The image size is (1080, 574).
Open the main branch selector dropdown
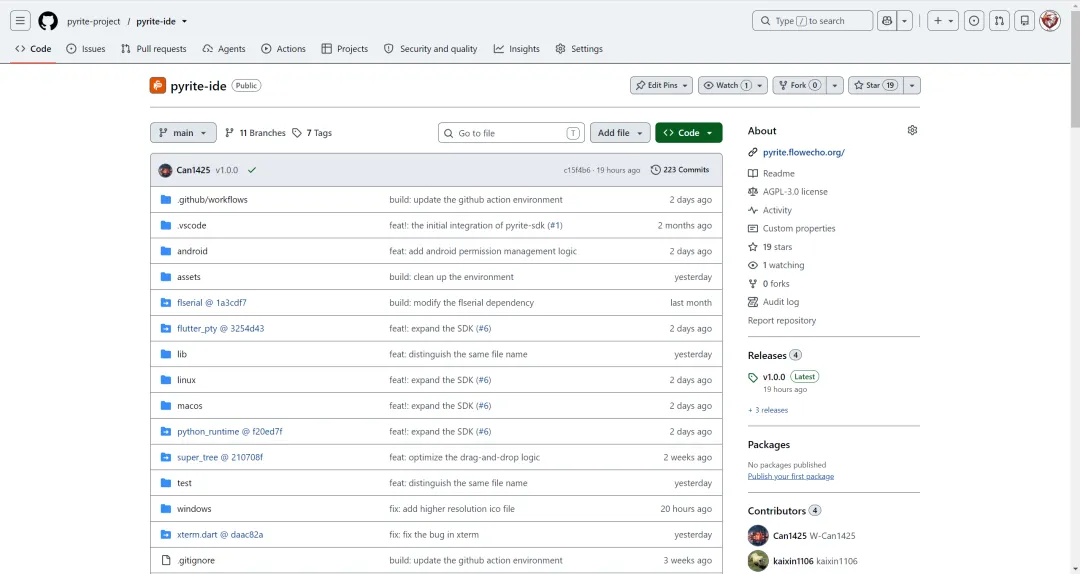(x=183, y=132)
